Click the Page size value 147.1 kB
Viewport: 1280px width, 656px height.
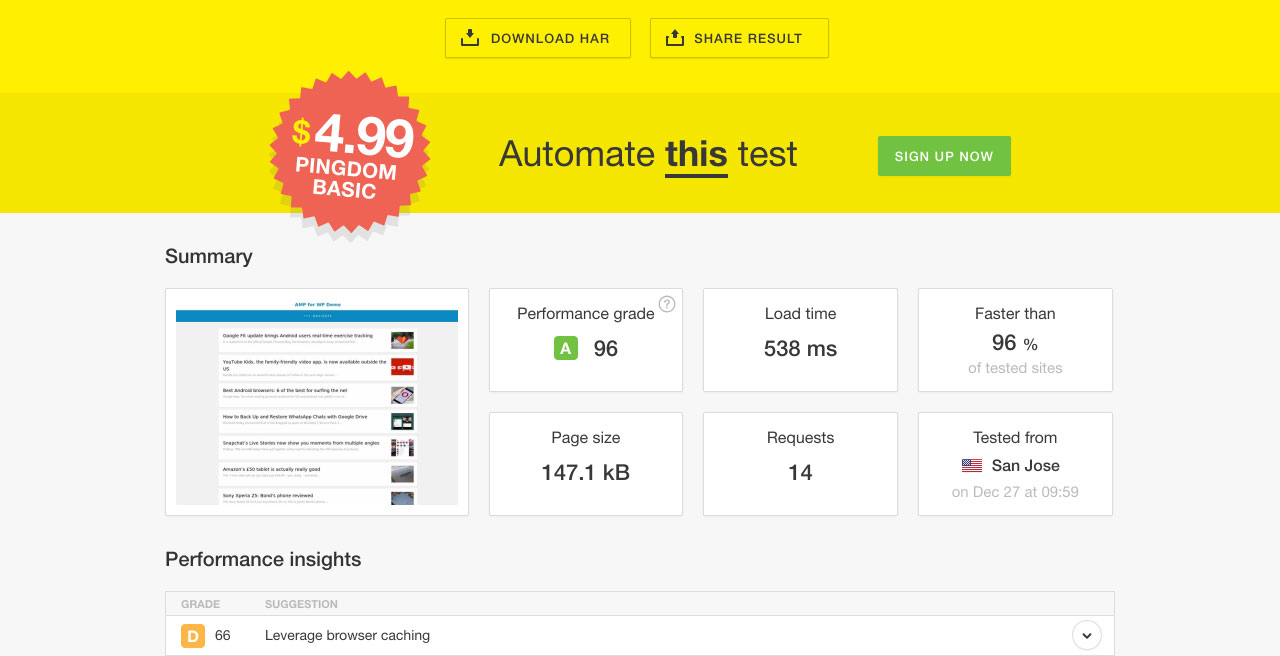point(585,473)
